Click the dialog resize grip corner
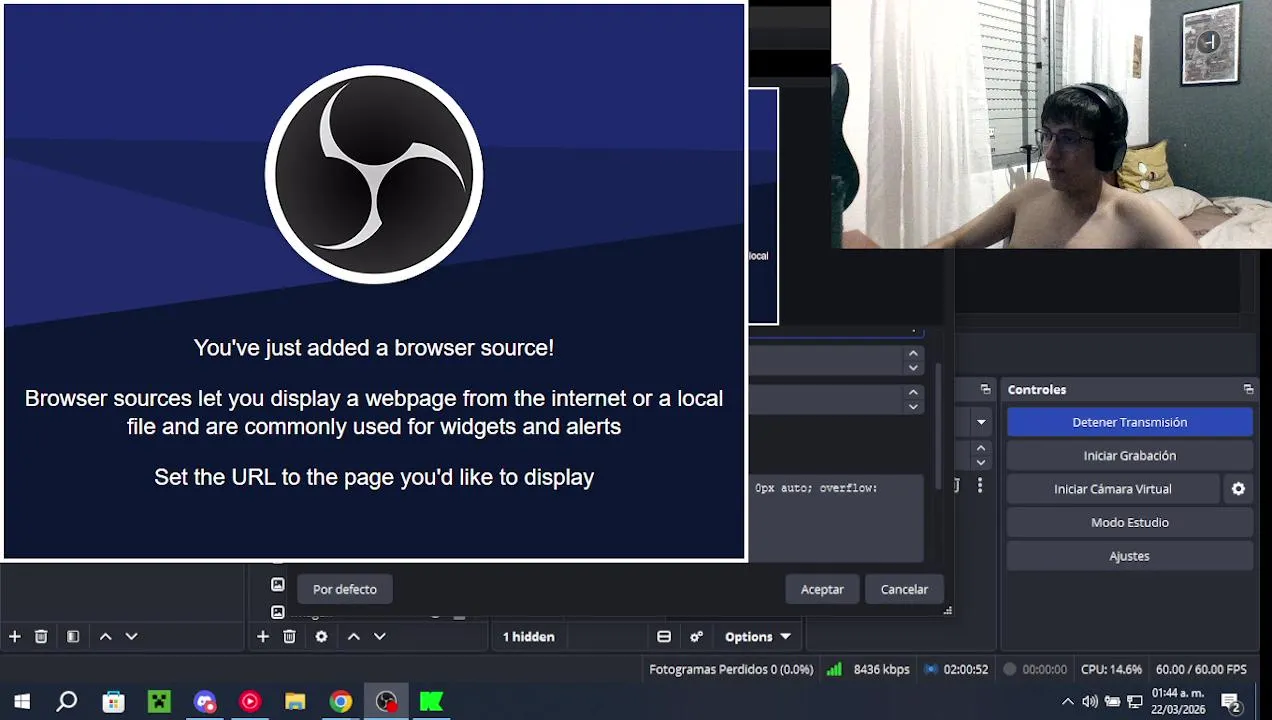Viewport: 1272px width, 720px height. click(x=947, y=610)
